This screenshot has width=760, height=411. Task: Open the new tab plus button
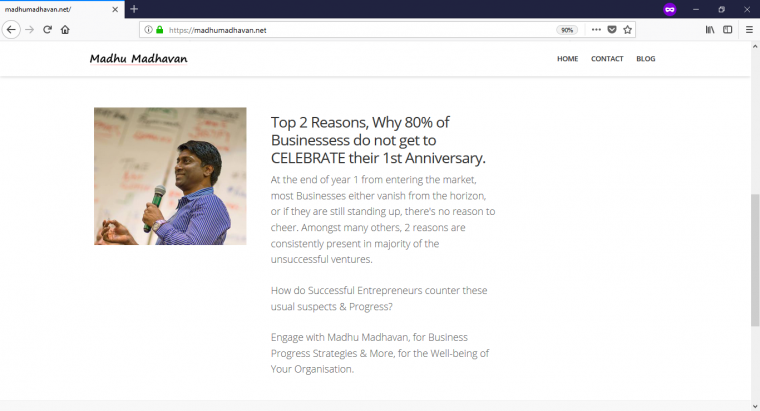click(x=134, y=9)
